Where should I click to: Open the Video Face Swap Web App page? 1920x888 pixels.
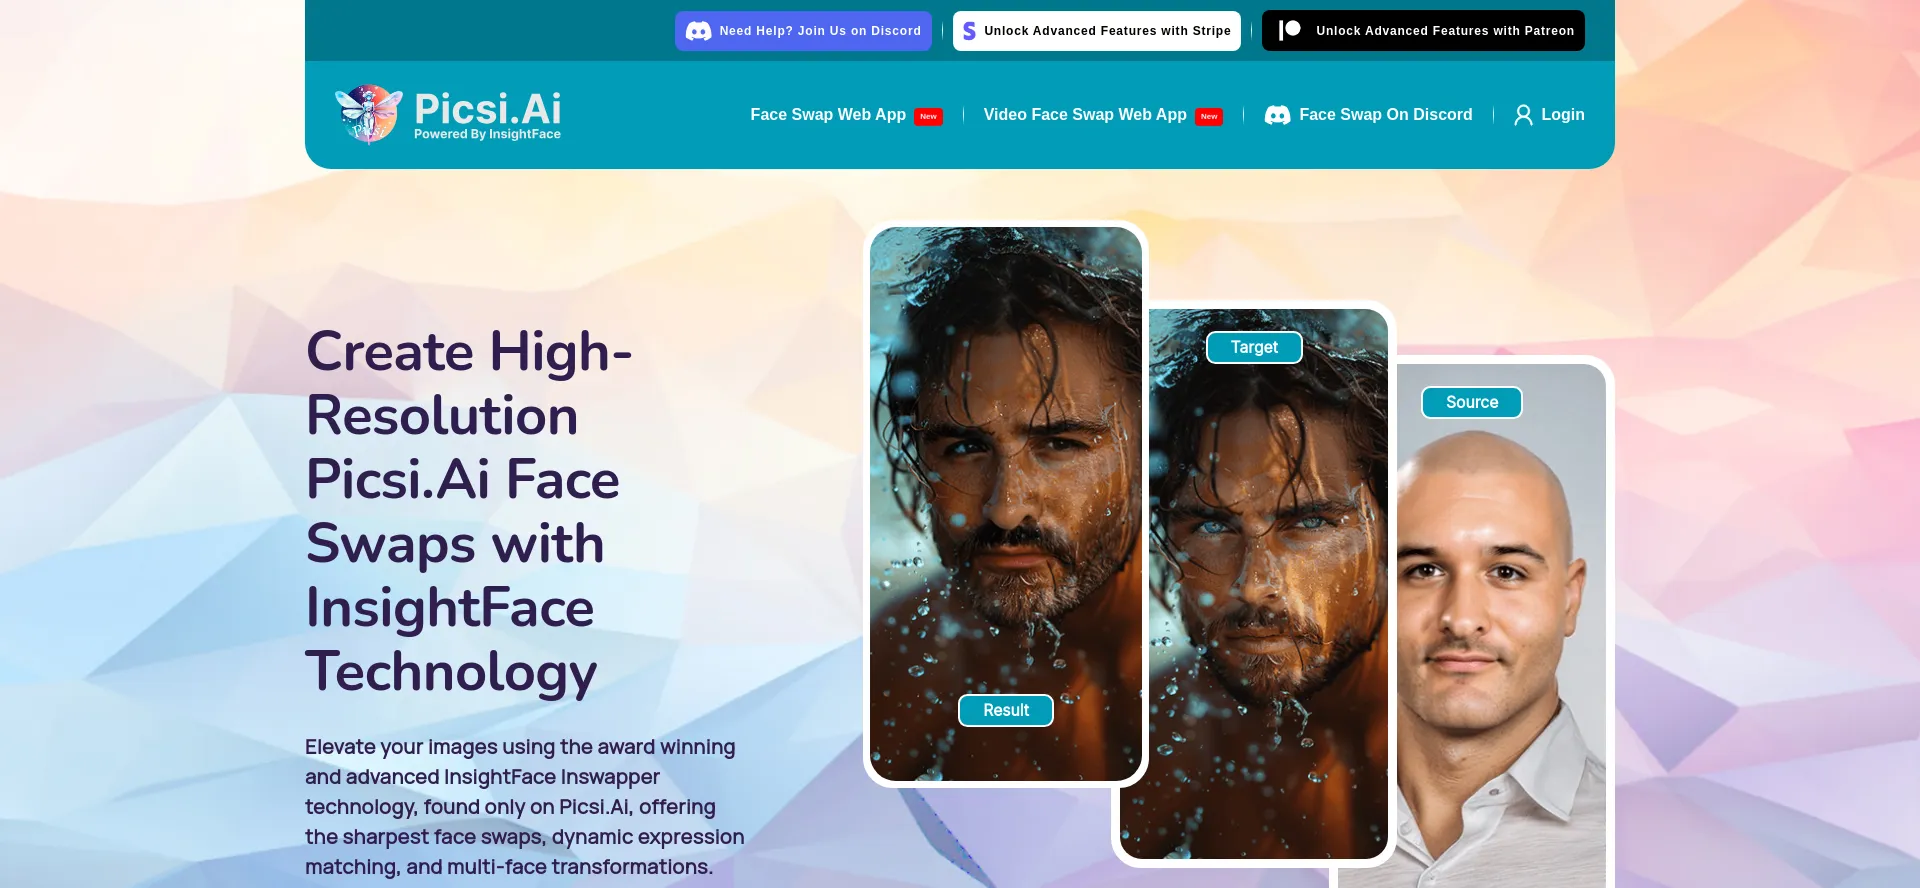(x=1085, y=115)
